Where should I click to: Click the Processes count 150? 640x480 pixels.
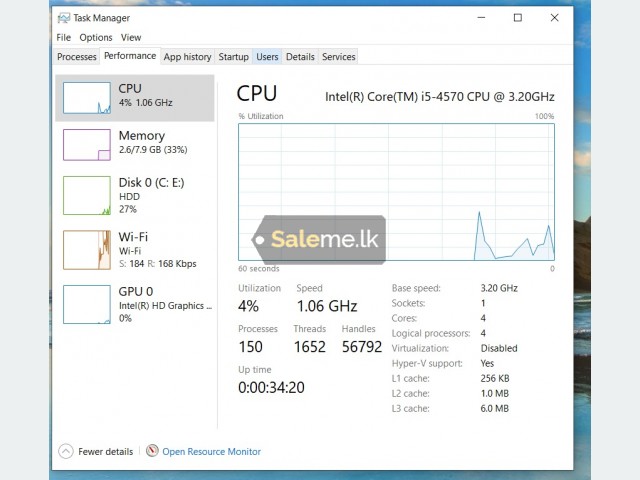coord(250,347)
